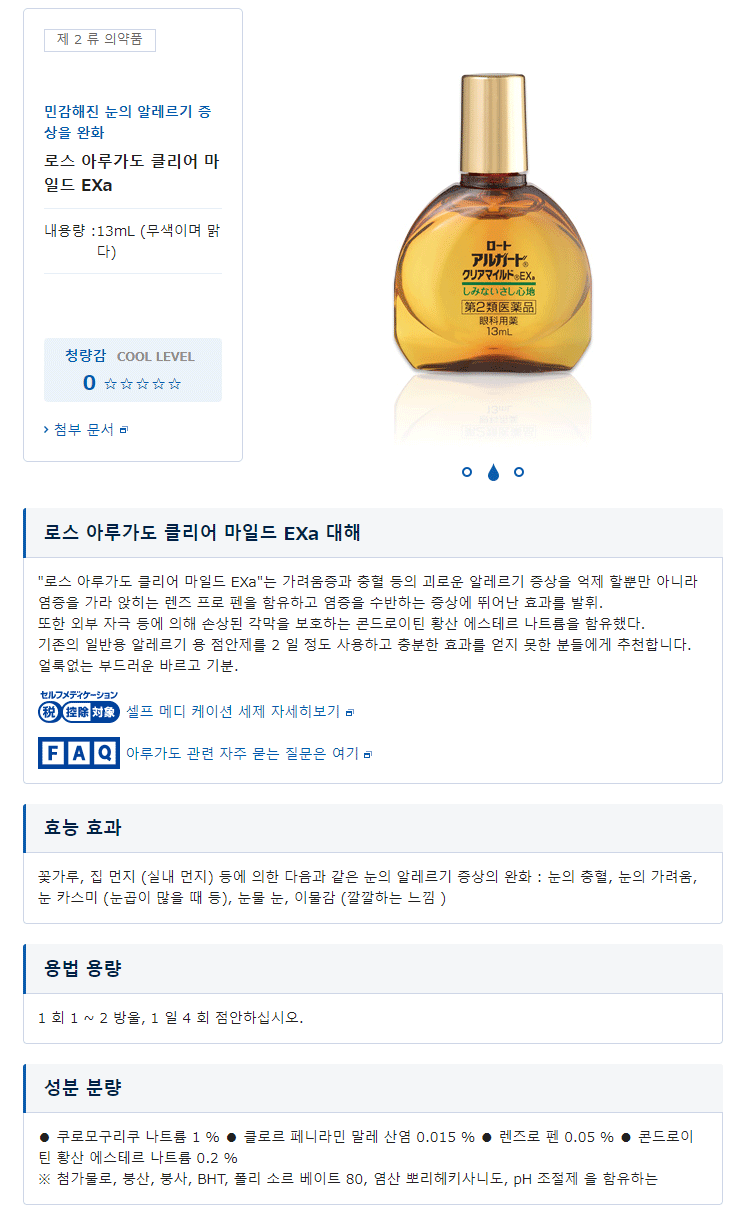Open 셀프 메디 케이션 세제 자세히보기 link
The width and height of the screenshot is (738, 1215).
click(233, 712)
